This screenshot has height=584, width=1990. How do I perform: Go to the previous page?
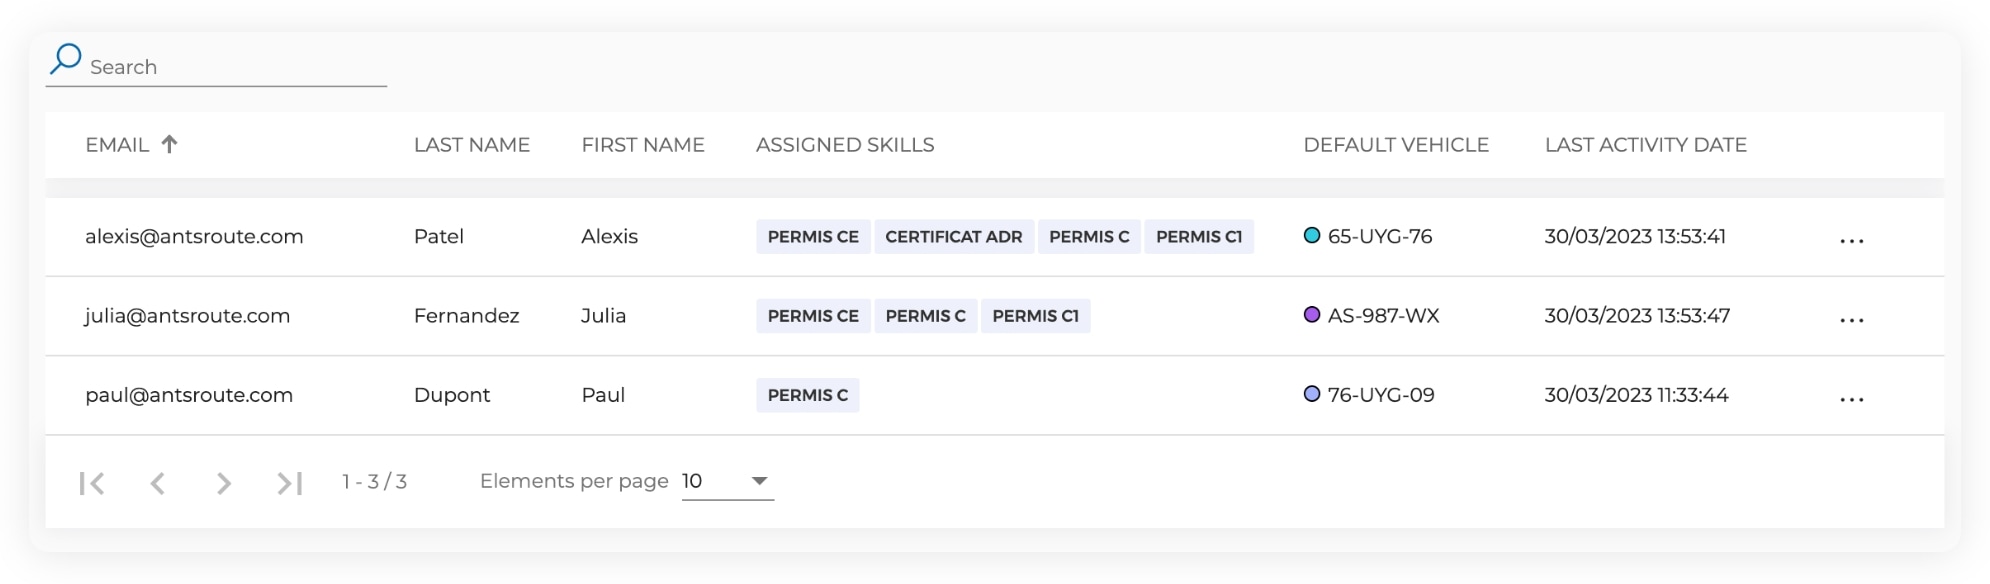(x=157, y=483)
